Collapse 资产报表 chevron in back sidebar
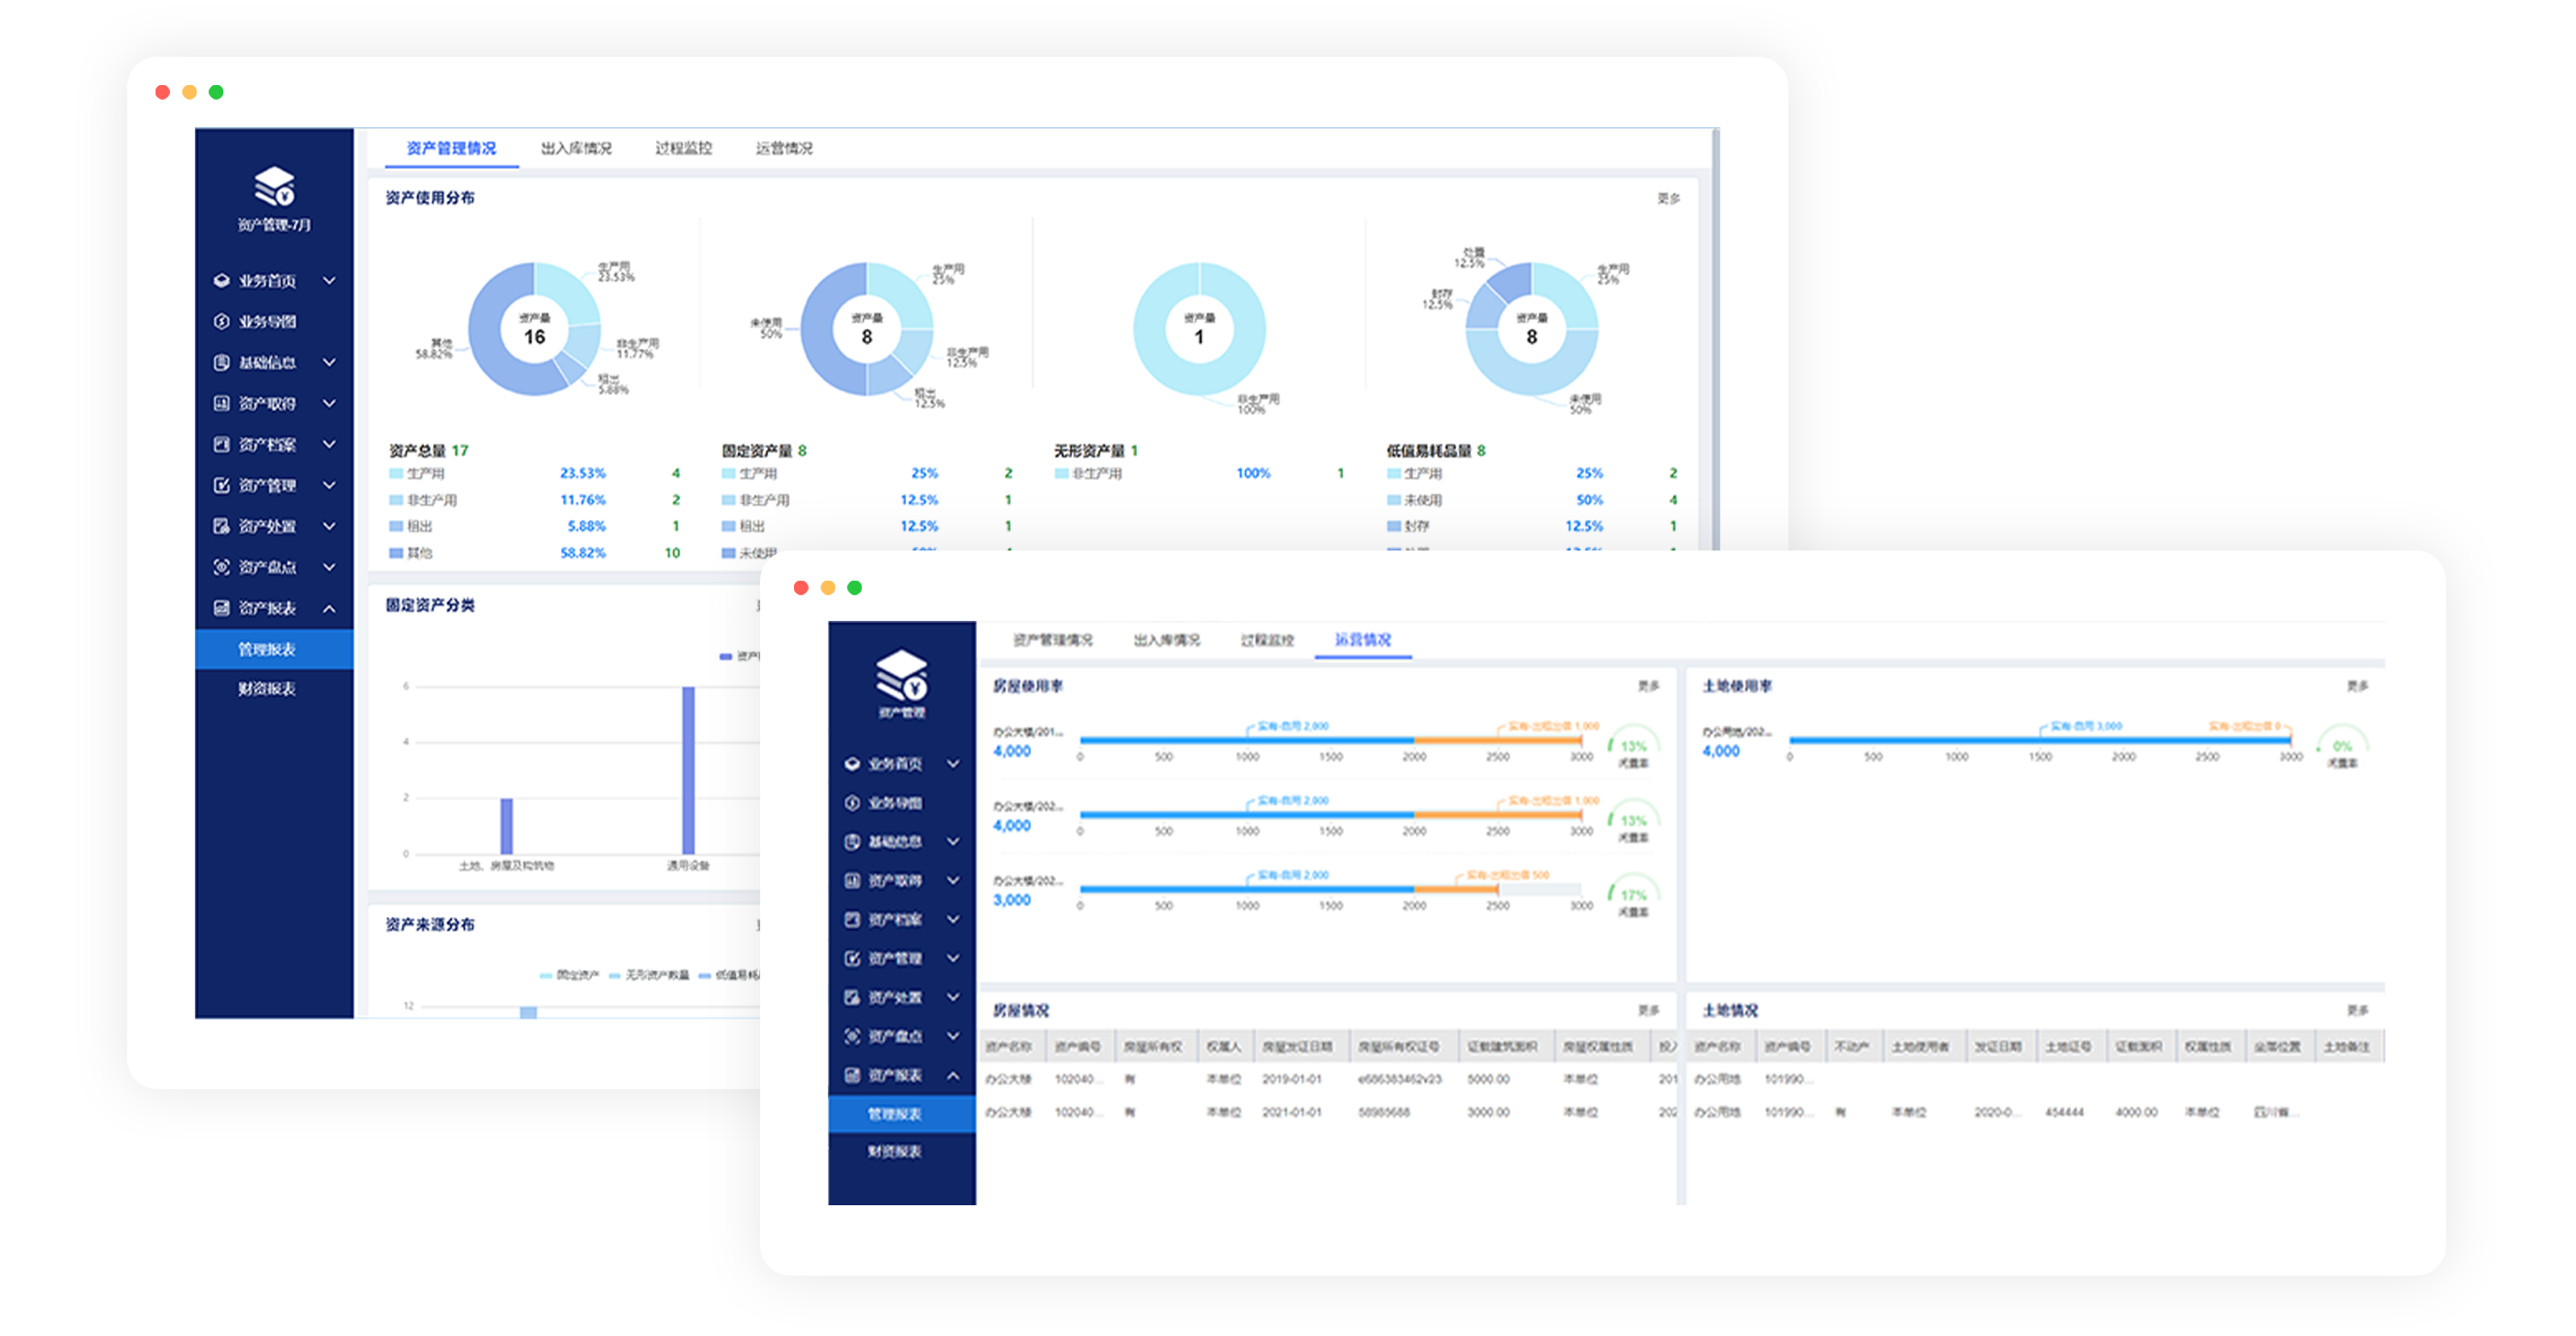 [x=329, y=608]
